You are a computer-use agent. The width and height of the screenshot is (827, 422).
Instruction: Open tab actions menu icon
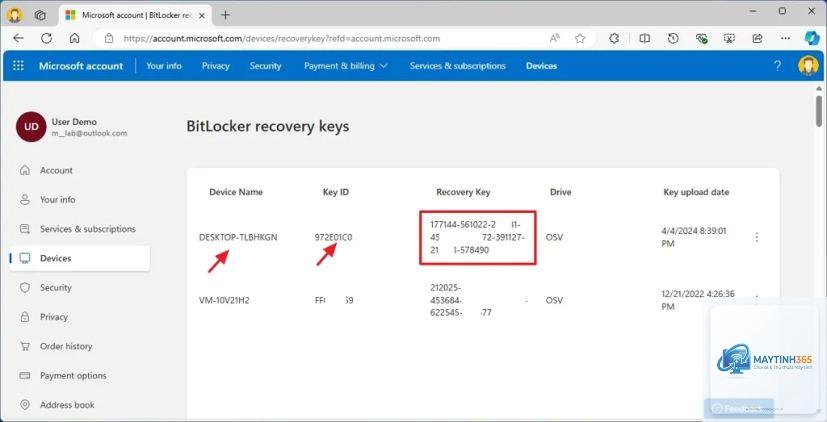pos(40,15)
